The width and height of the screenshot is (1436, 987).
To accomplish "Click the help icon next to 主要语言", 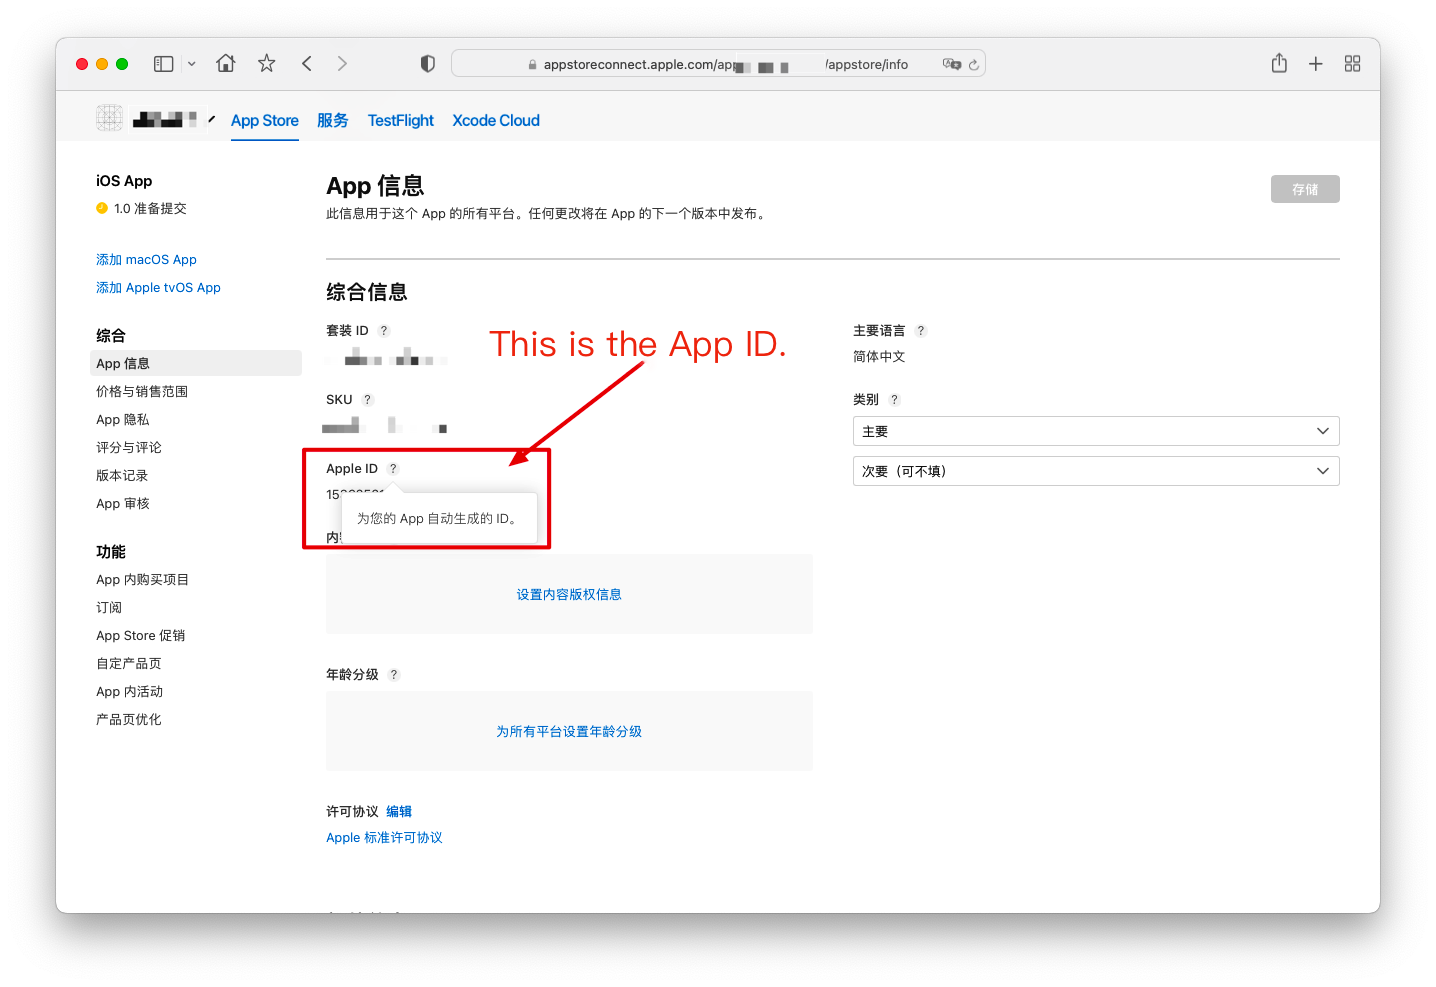I will pyautogui.click(x=921, y=330).
